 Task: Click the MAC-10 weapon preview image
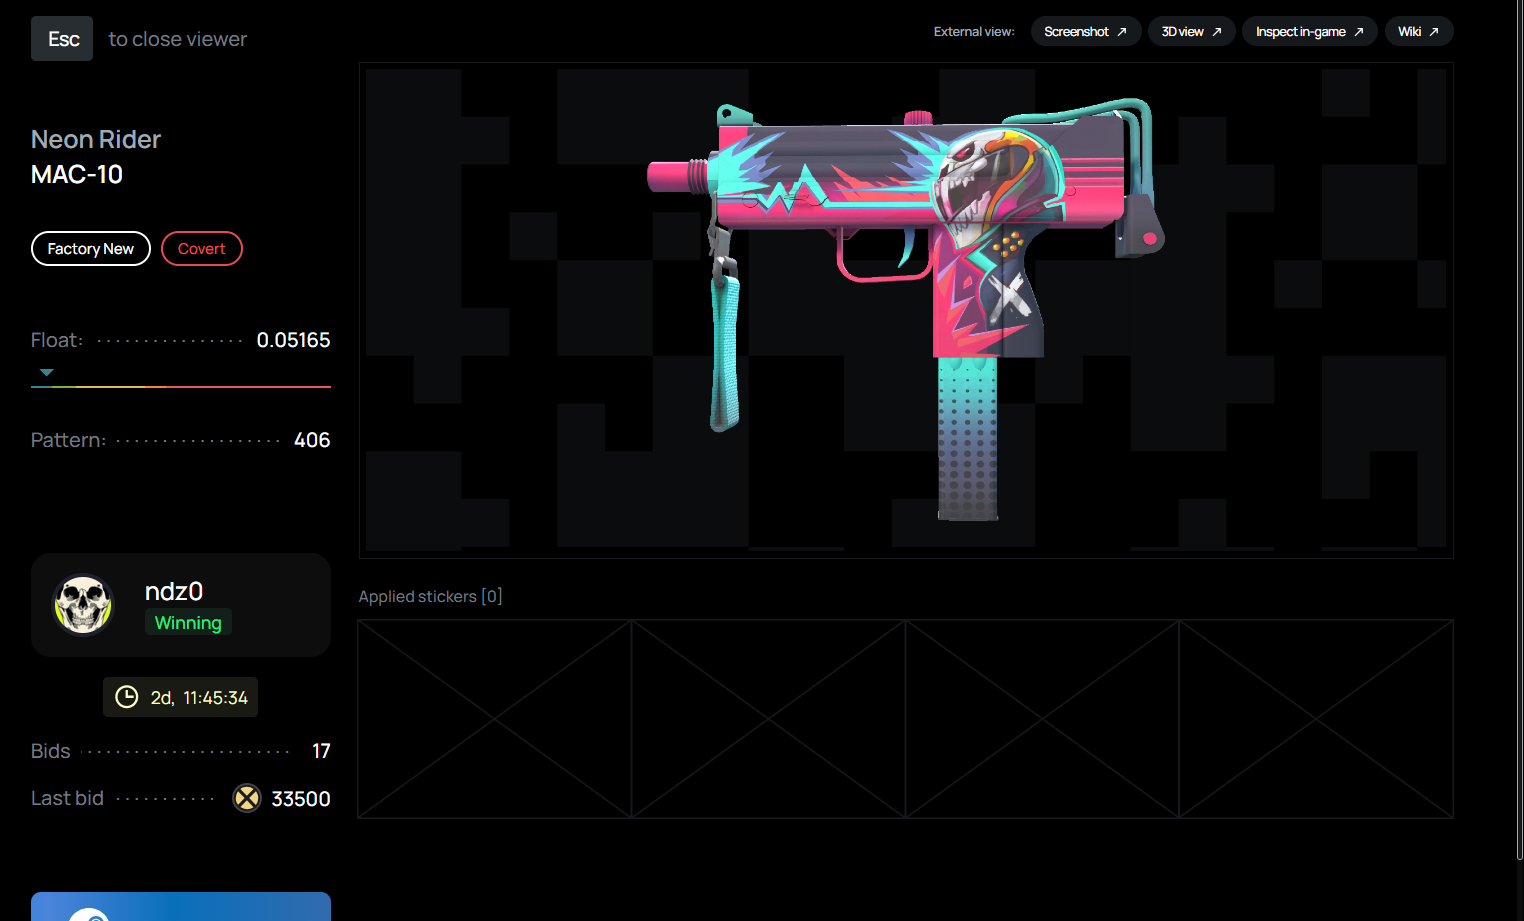[x=905, y=310]
